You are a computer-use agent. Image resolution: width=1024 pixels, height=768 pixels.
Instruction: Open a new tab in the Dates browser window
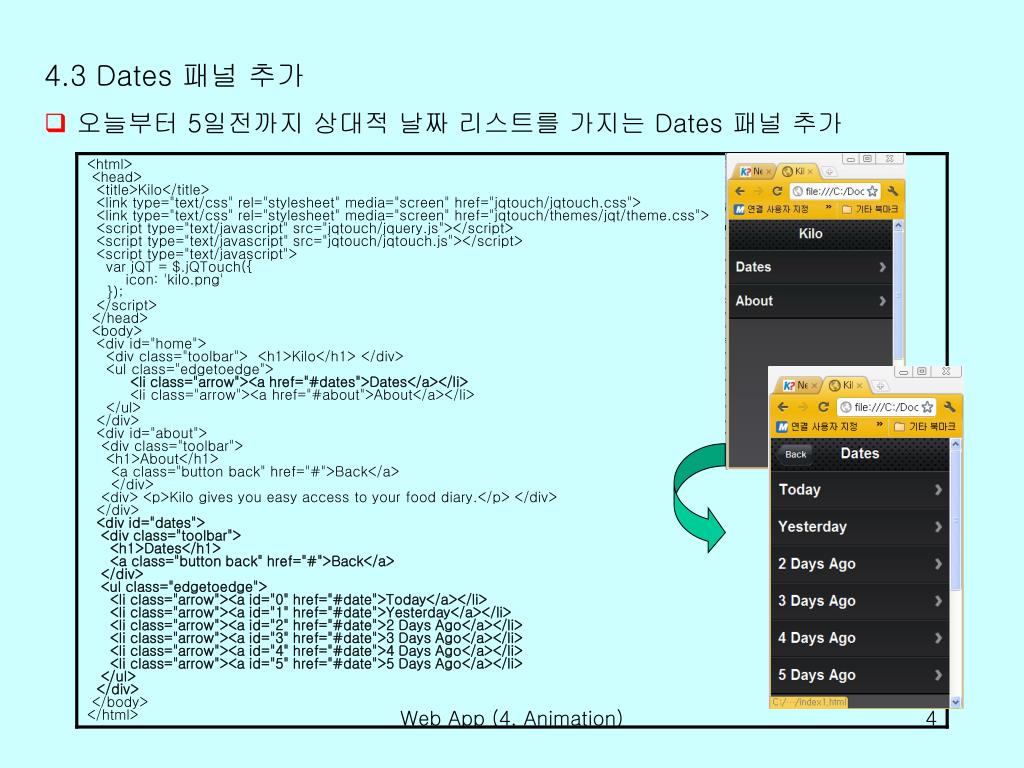tap(880, 385)
